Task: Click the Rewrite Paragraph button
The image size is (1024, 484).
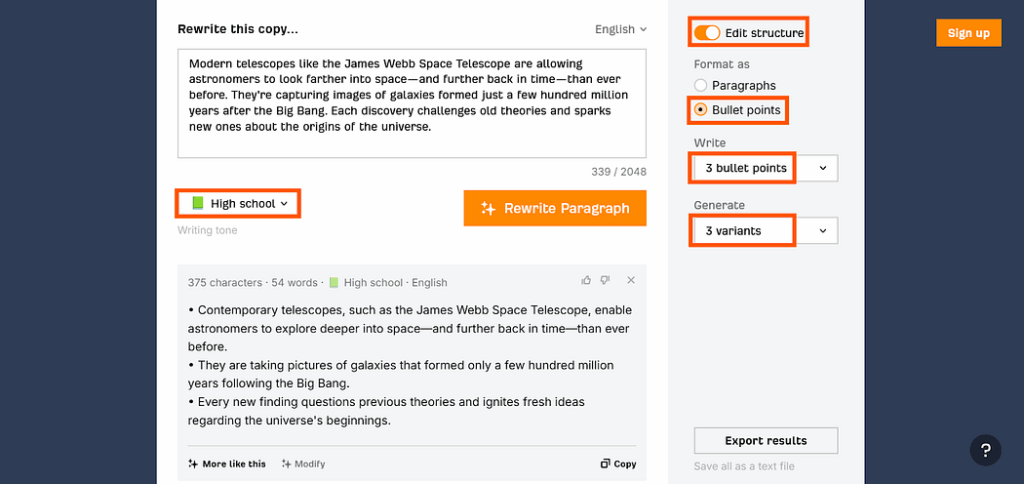Action: point(555,208)
